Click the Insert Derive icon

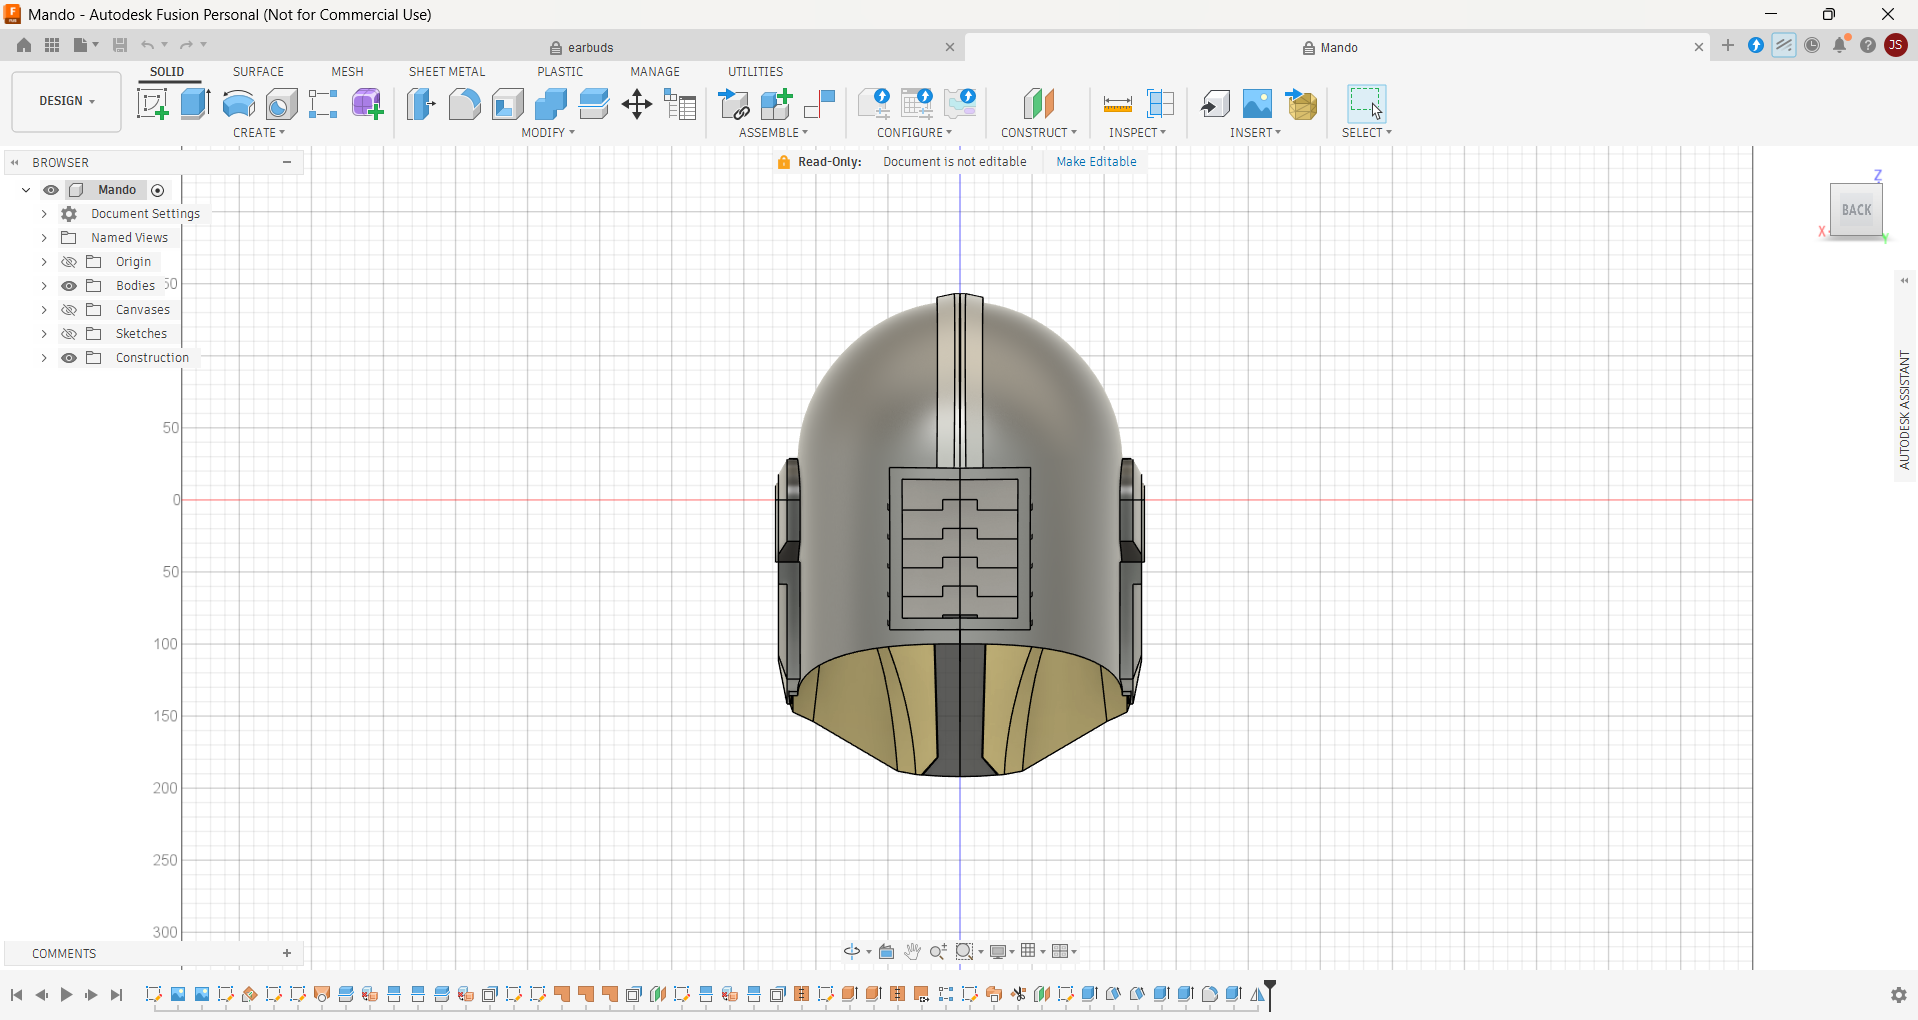point(1215,104)
